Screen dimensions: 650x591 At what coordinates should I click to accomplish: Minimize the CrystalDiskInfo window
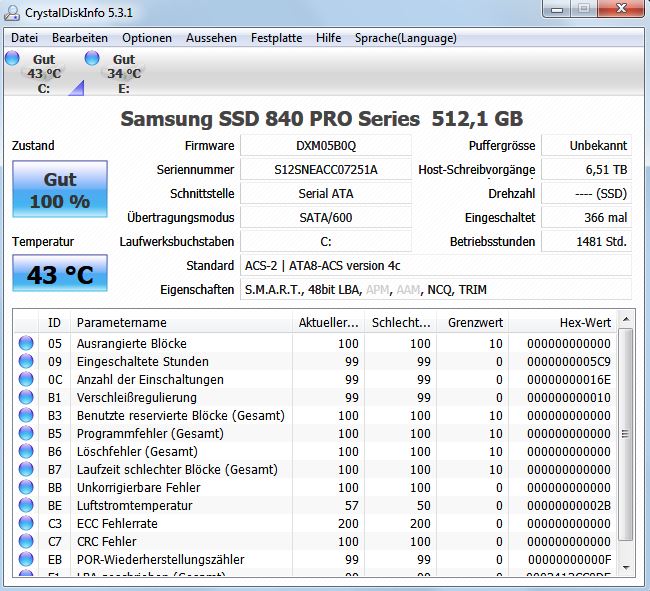pos(557,9)
